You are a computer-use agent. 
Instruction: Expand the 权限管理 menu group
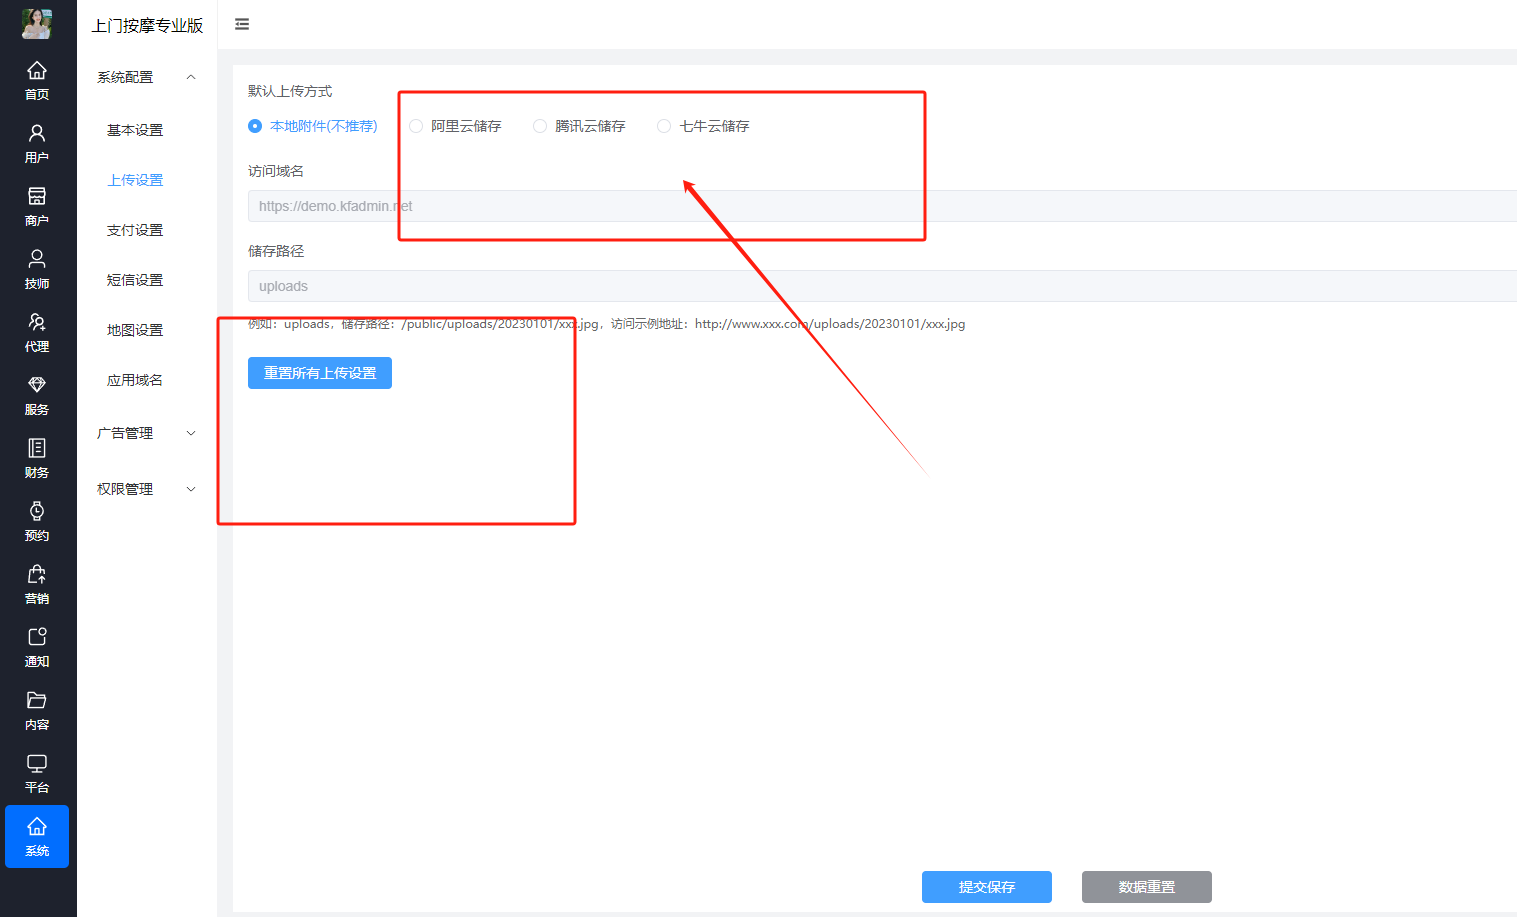(x=147, y=489)
